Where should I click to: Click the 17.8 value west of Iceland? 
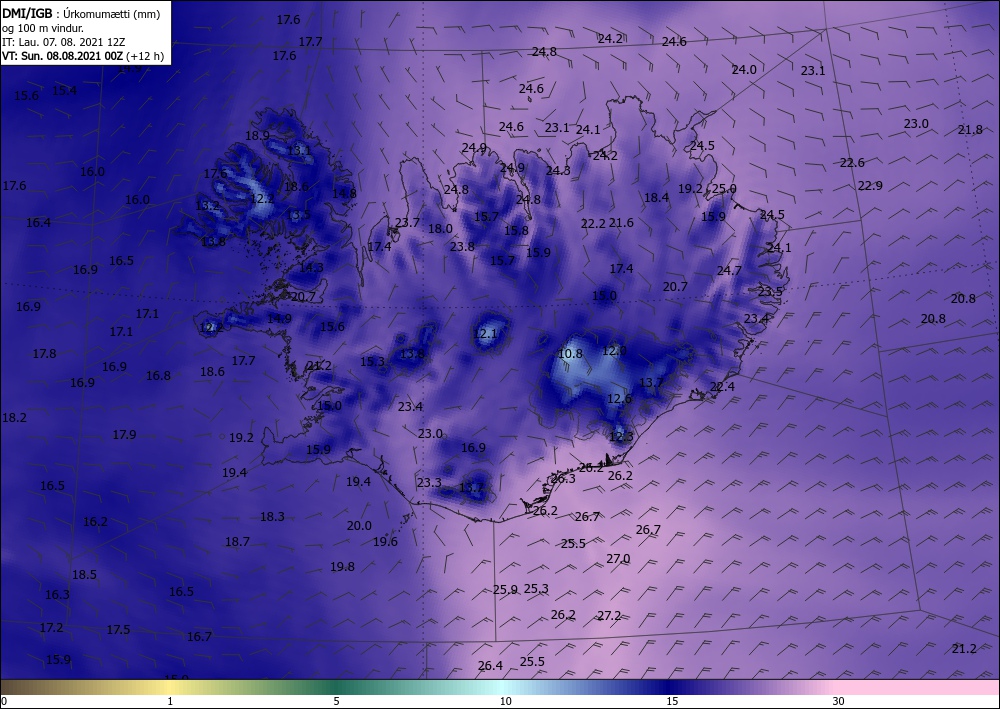44,353
